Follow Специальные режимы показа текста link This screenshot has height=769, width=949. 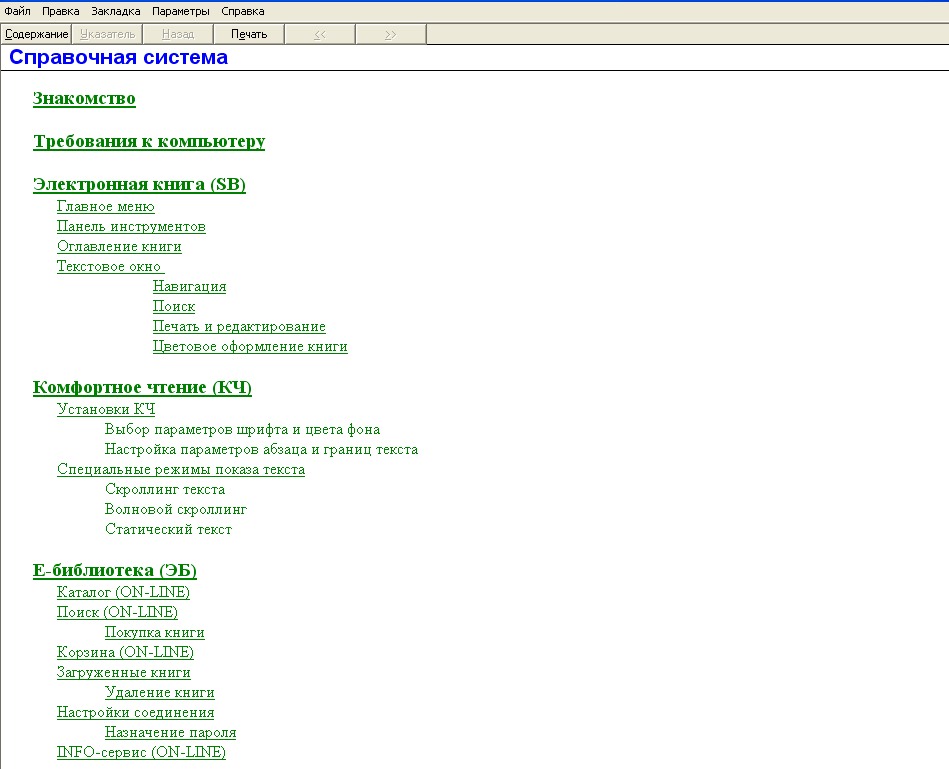pos(180,469)
